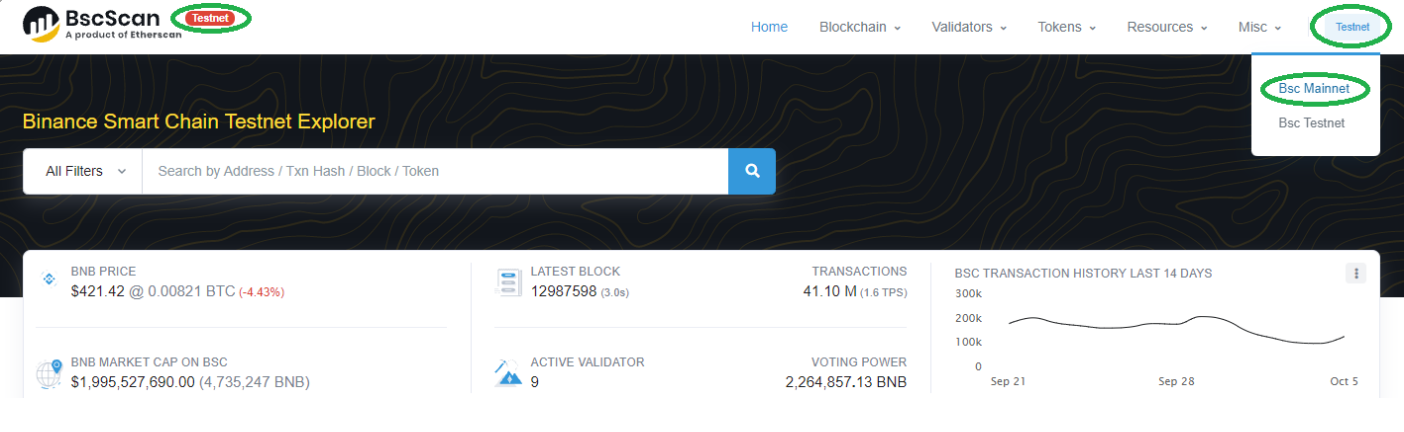Click the BNB price coin icon

tap(48, 280)
